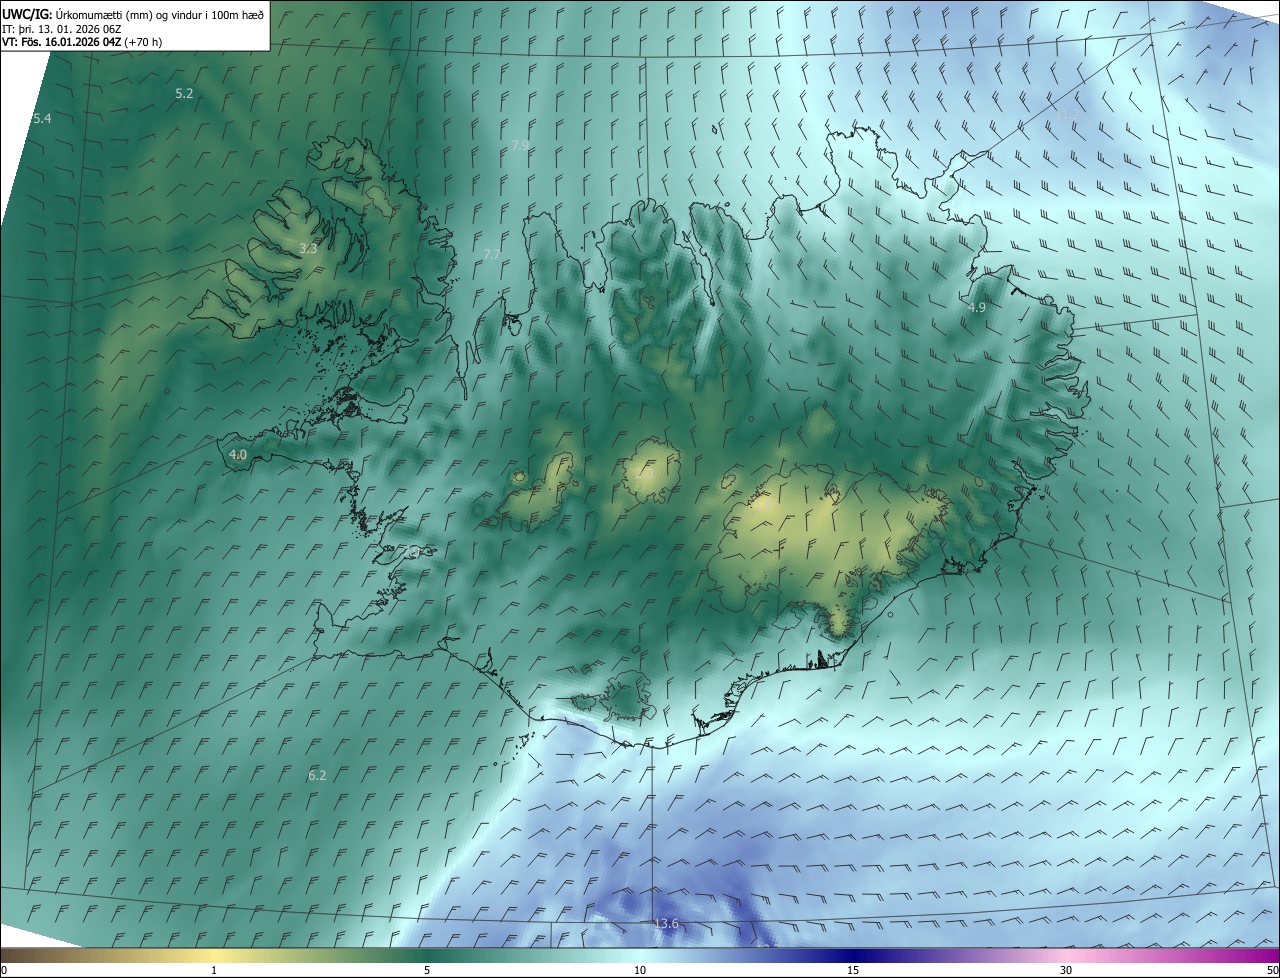Click the color scale tick labeled 15
Image resolution: width=1280 pixels, height=978 pixels.
pyautogui.click(x=853, y=970)
